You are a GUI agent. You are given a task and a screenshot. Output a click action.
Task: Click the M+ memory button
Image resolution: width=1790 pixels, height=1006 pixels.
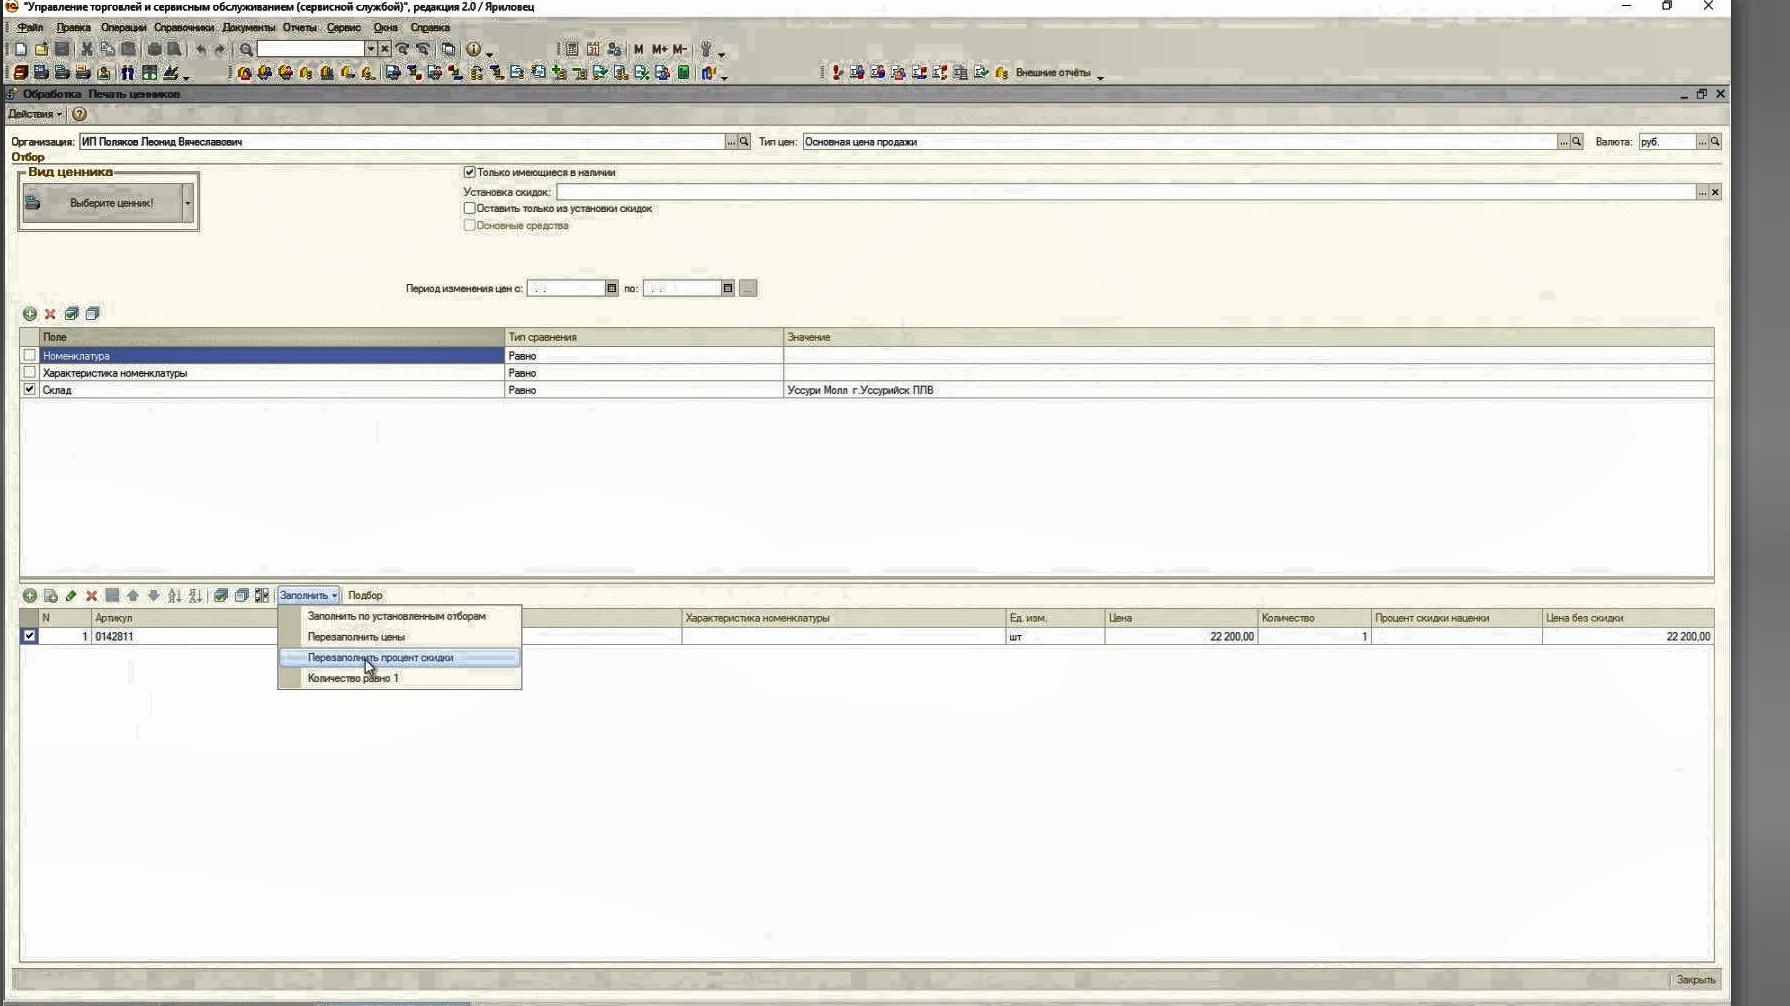[659, 49]
